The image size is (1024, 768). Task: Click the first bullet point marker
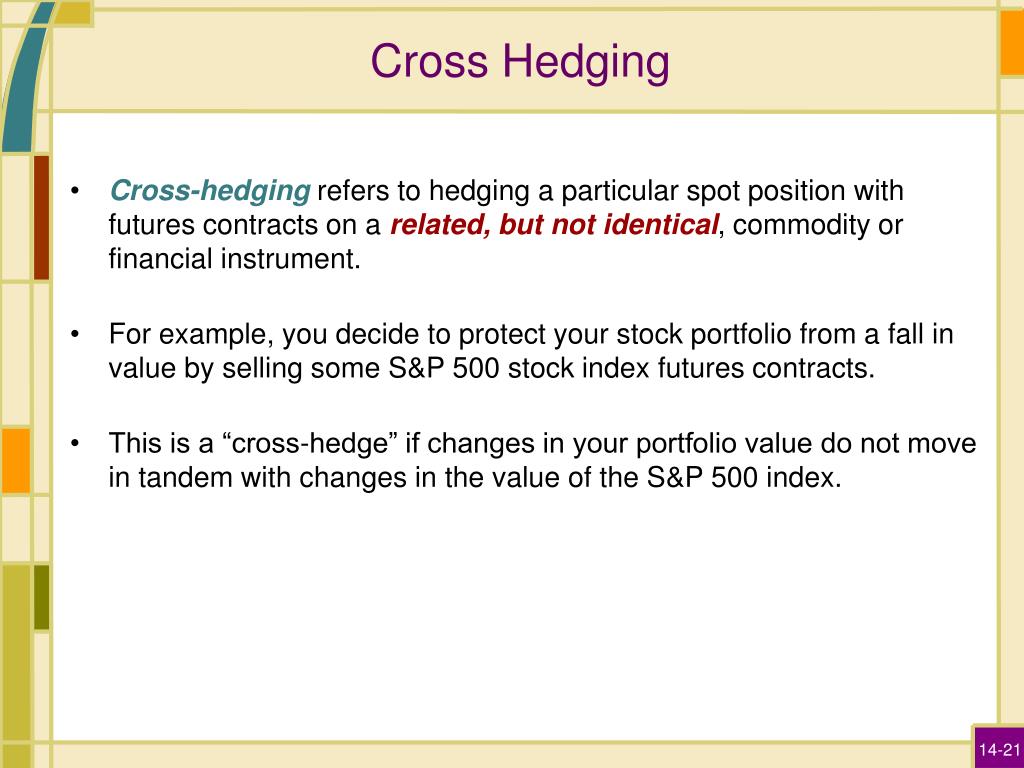click(x=75, y=191)
